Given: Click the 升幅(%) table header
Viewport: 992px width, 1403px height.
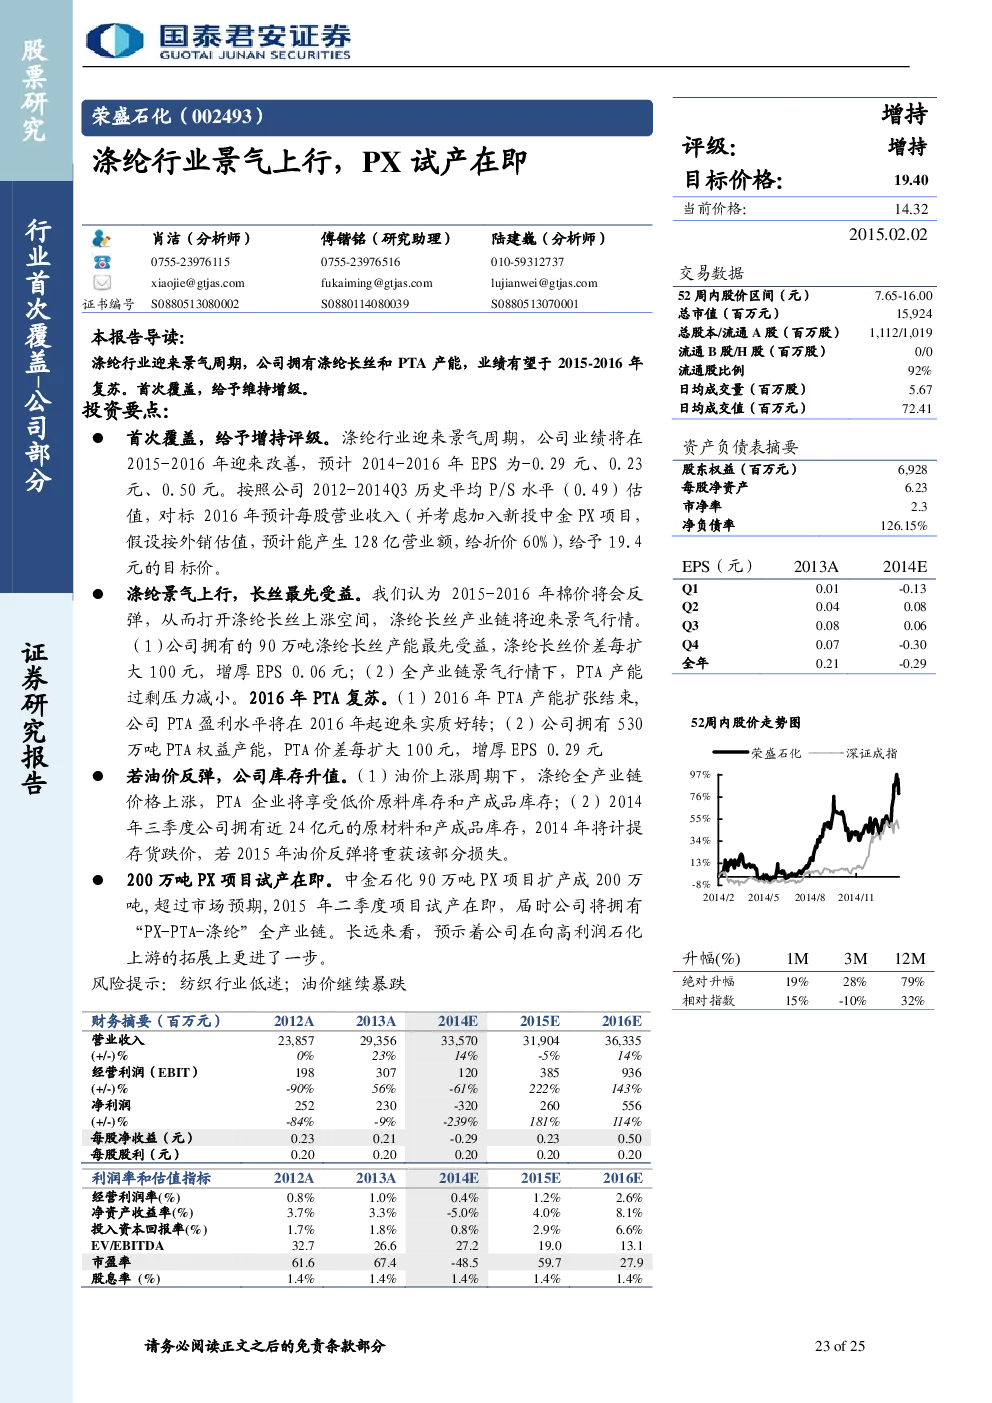Looking at the screenshot, I should (x=712, y=958).
